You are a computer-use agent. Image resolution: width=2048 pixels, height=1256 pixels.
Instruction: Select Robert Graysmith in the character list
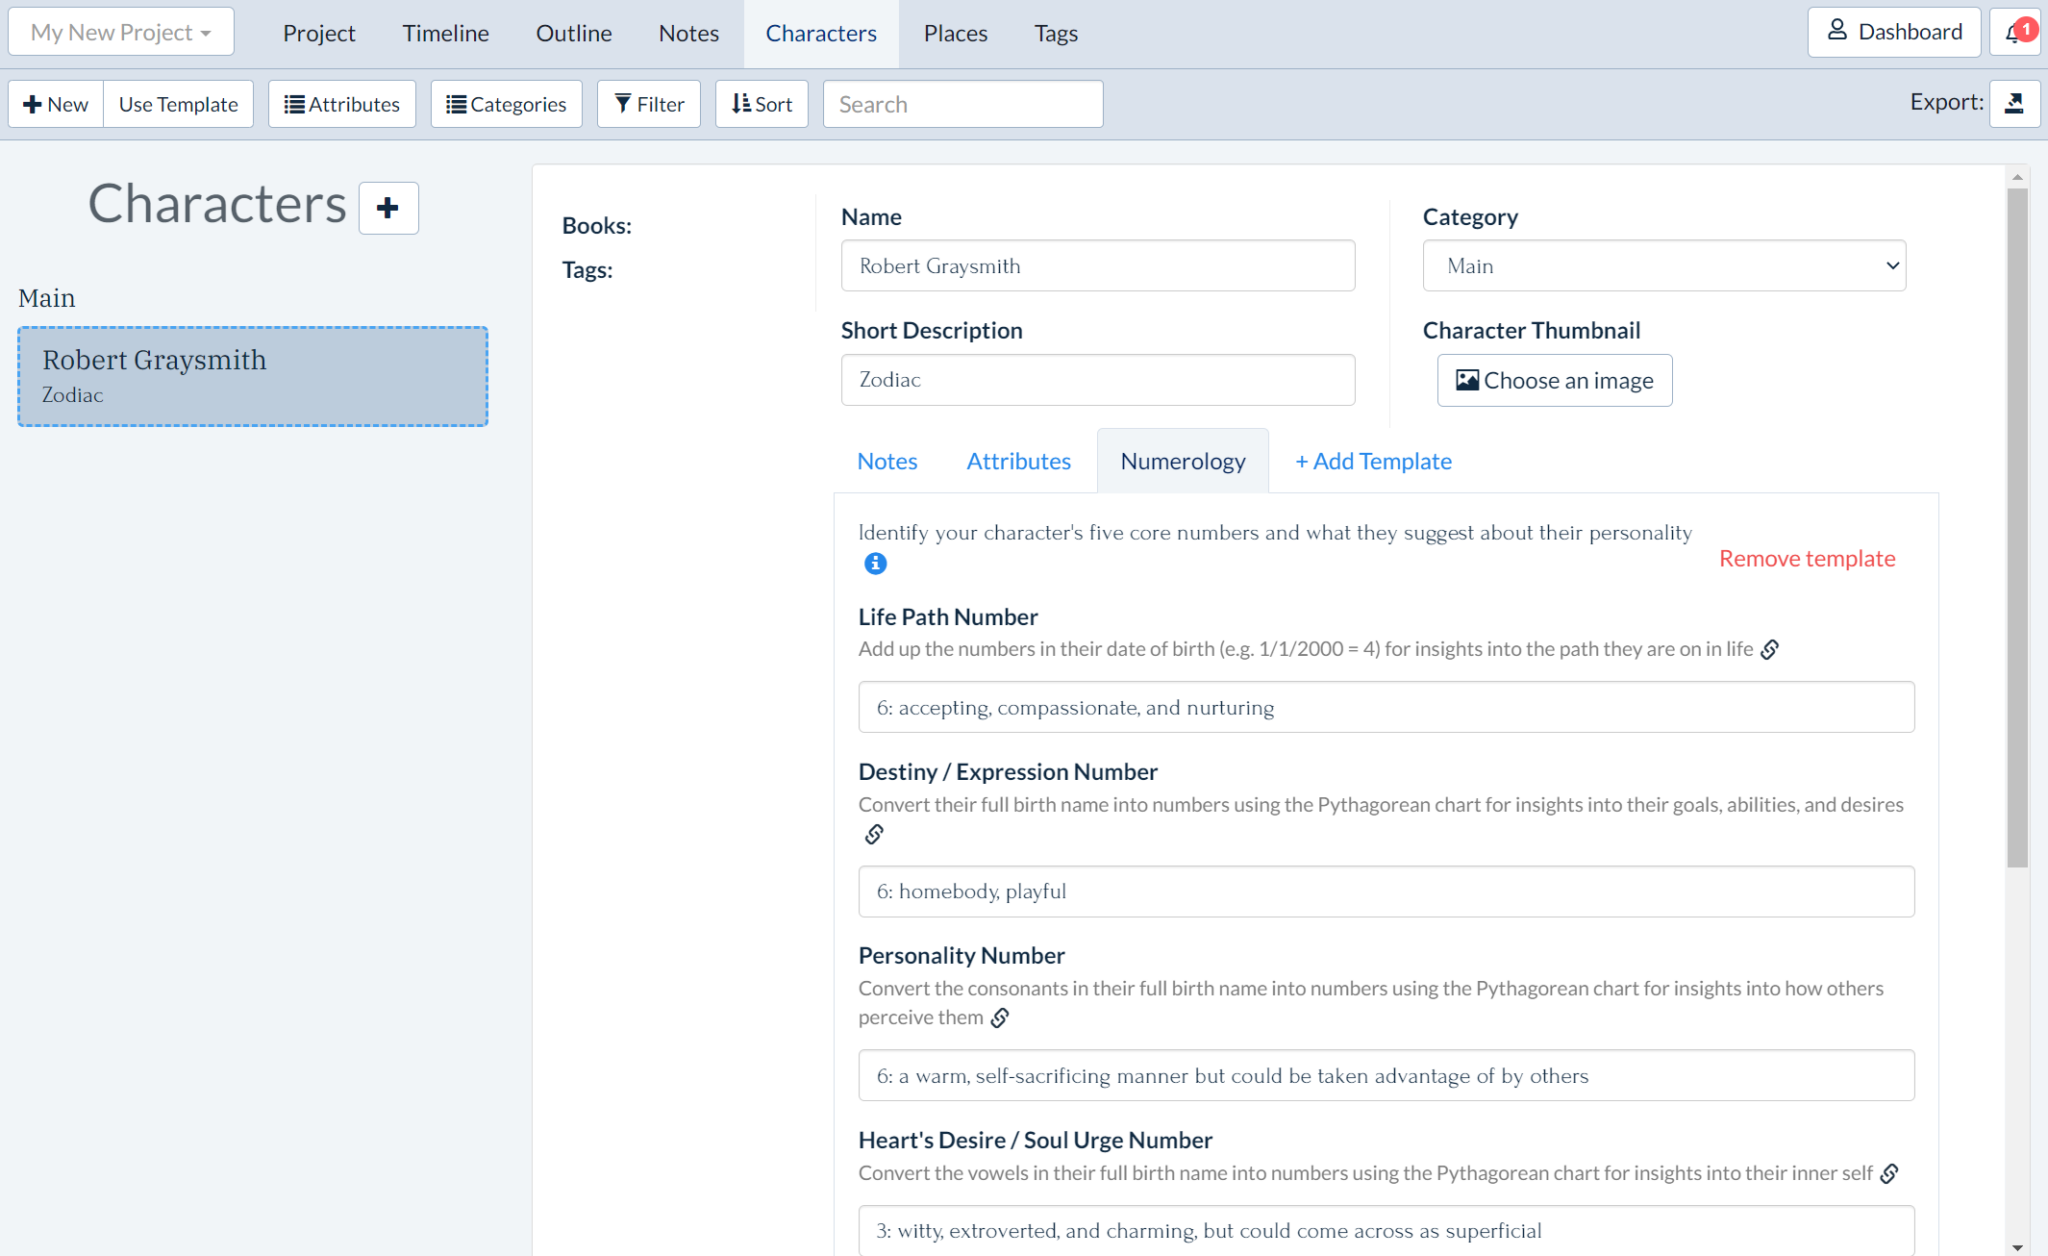coord(253,376)
